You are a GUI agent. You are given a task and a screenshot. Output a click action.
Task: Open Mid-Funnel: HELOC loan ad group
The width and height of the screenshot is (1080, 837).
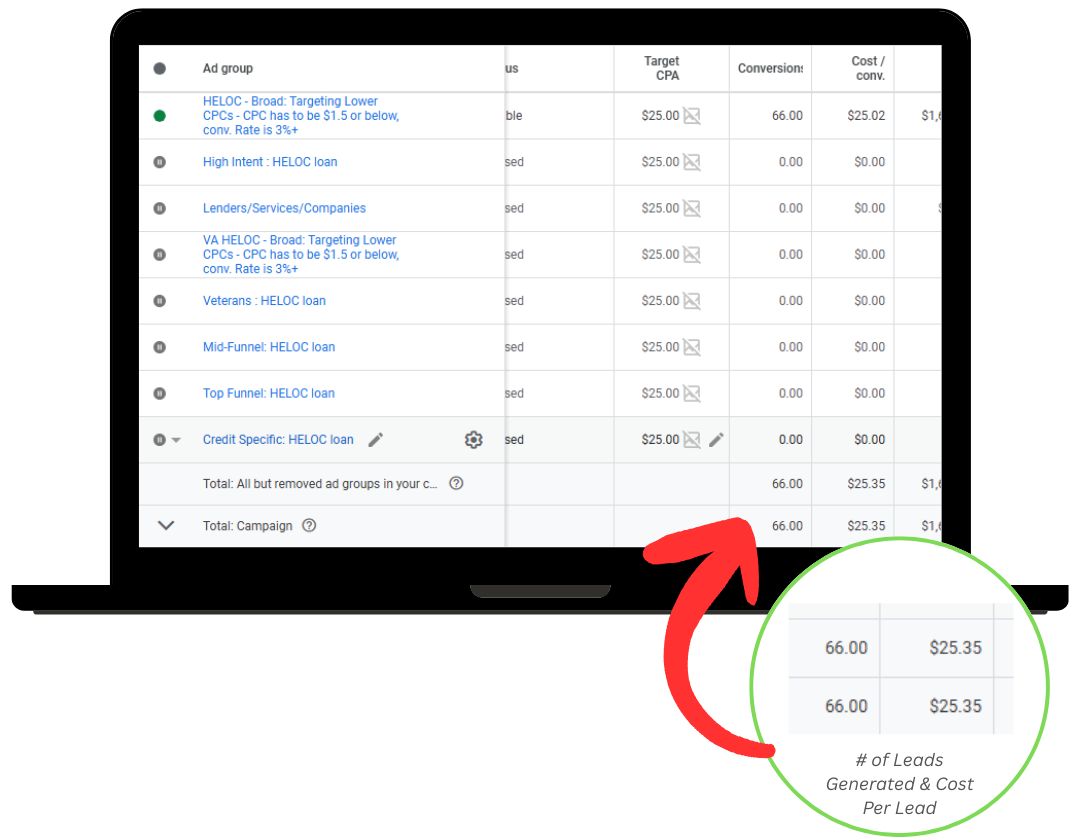click(269, 347)
